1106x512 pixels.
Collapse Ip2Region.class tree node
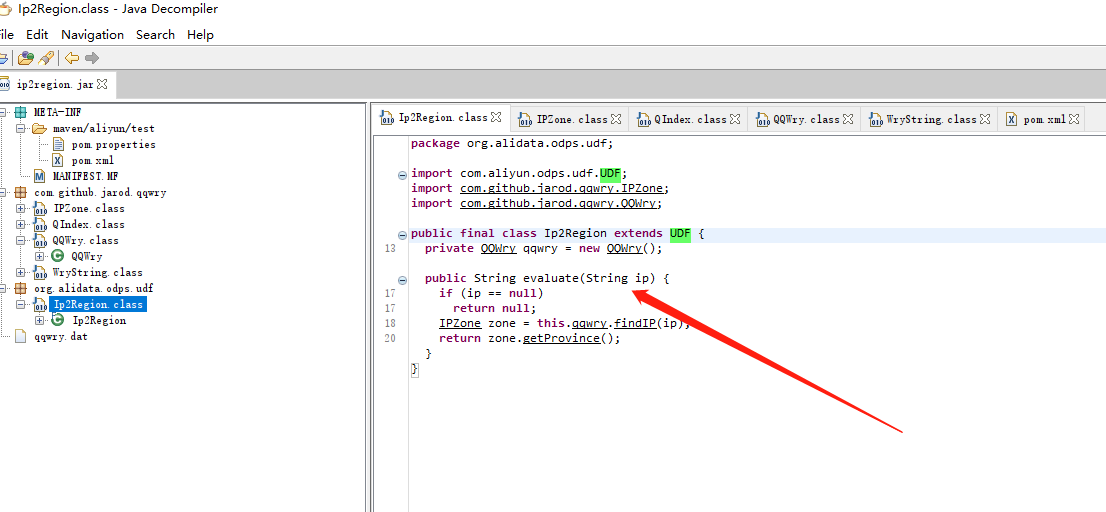(x=20, y=305)
